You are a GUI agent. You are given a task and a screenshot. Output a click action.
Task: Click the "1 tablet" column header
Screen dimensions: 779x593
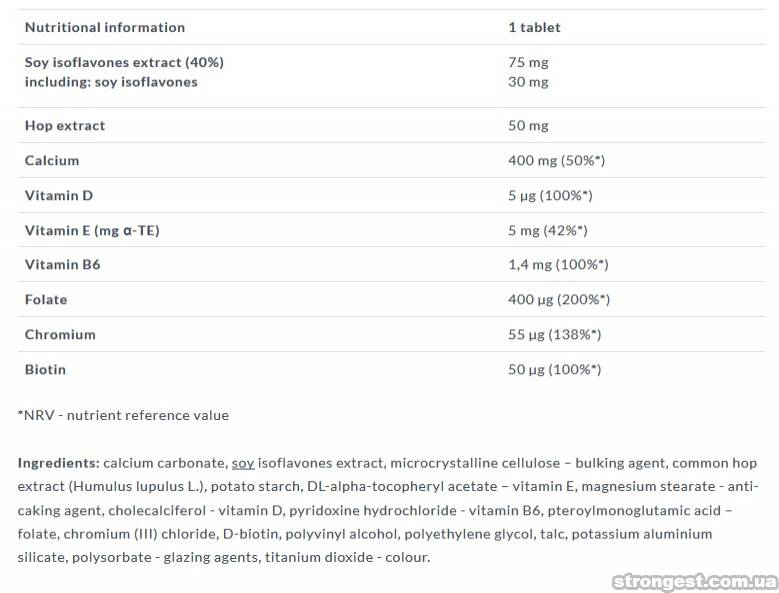pos(534,27)
